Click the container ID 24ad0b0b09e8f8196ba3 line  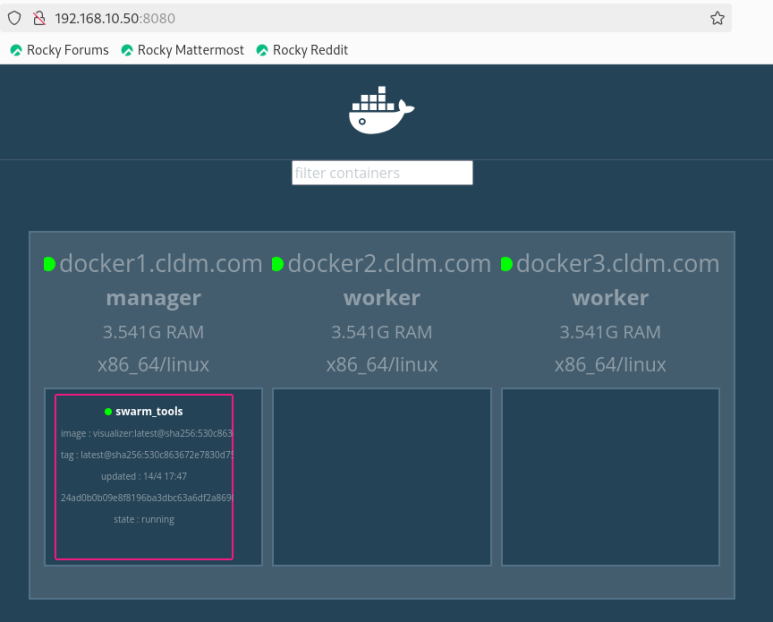click(146, 498)
